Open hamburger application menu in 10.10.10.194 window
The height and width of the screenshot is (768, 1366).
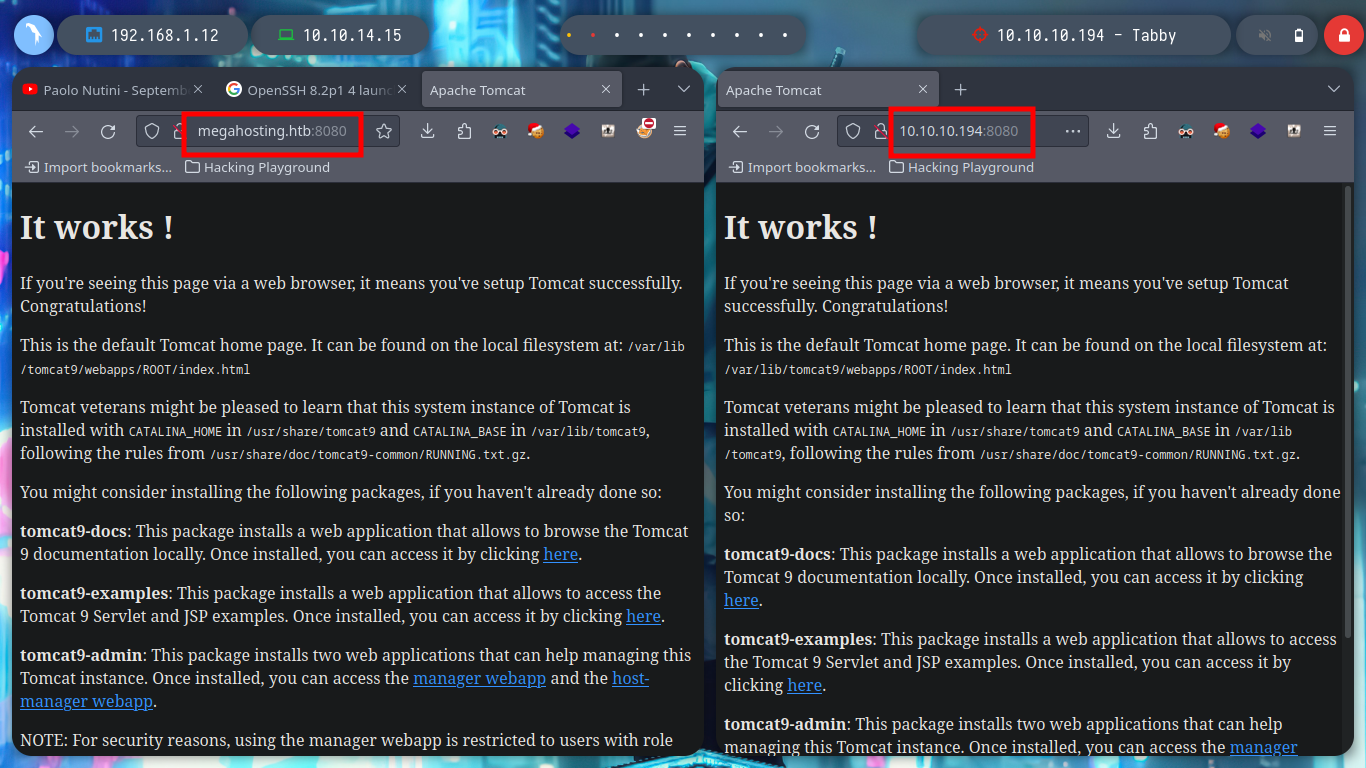pos(1330,131)
